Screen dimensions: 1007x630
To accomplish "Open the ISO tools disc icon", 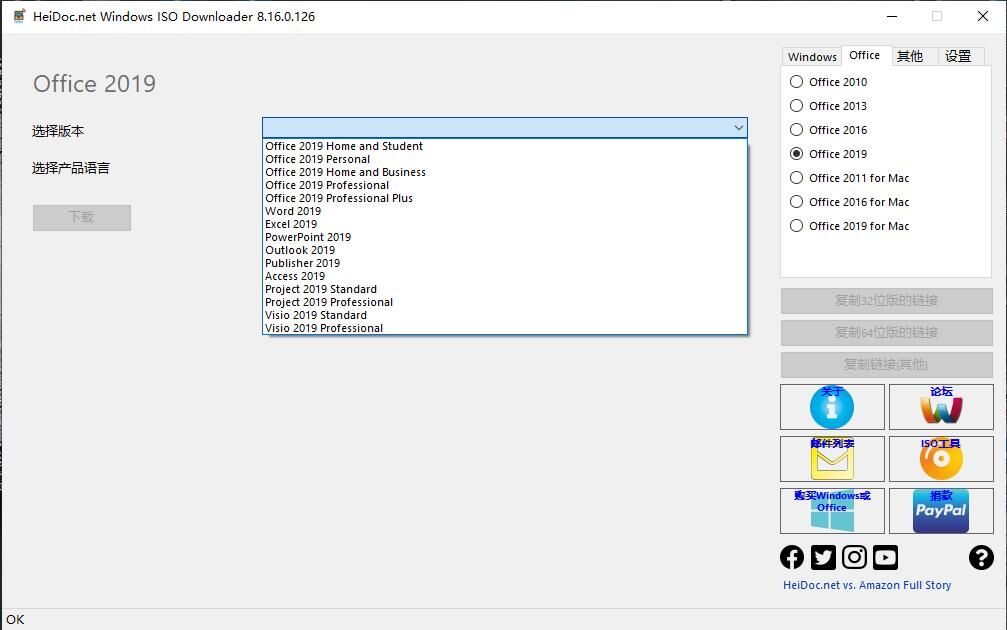I will coord(941,459).
